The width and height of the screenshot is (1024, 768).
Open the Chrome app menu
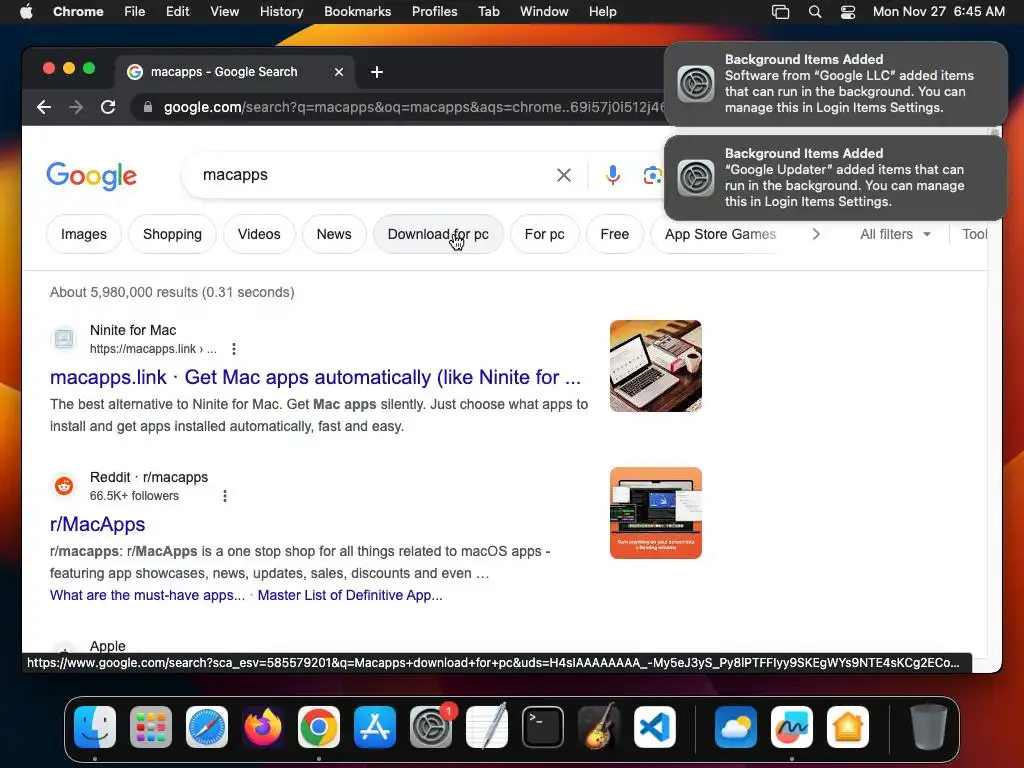78,12
